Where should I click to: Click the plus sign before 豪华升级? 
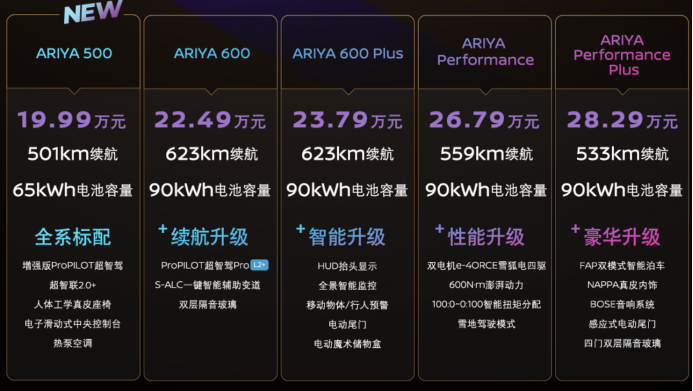575,228
